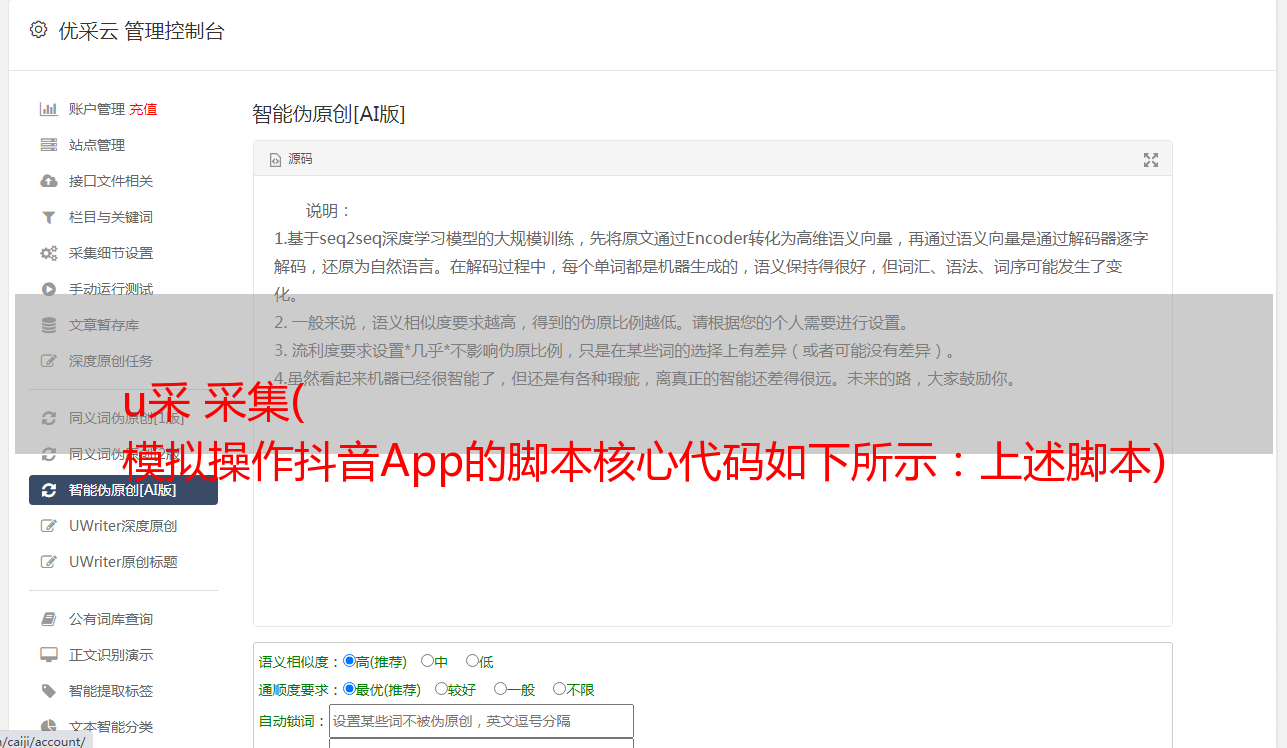Focus the 自动锁词 input field
1287x748 pixels.
[481, 721]
